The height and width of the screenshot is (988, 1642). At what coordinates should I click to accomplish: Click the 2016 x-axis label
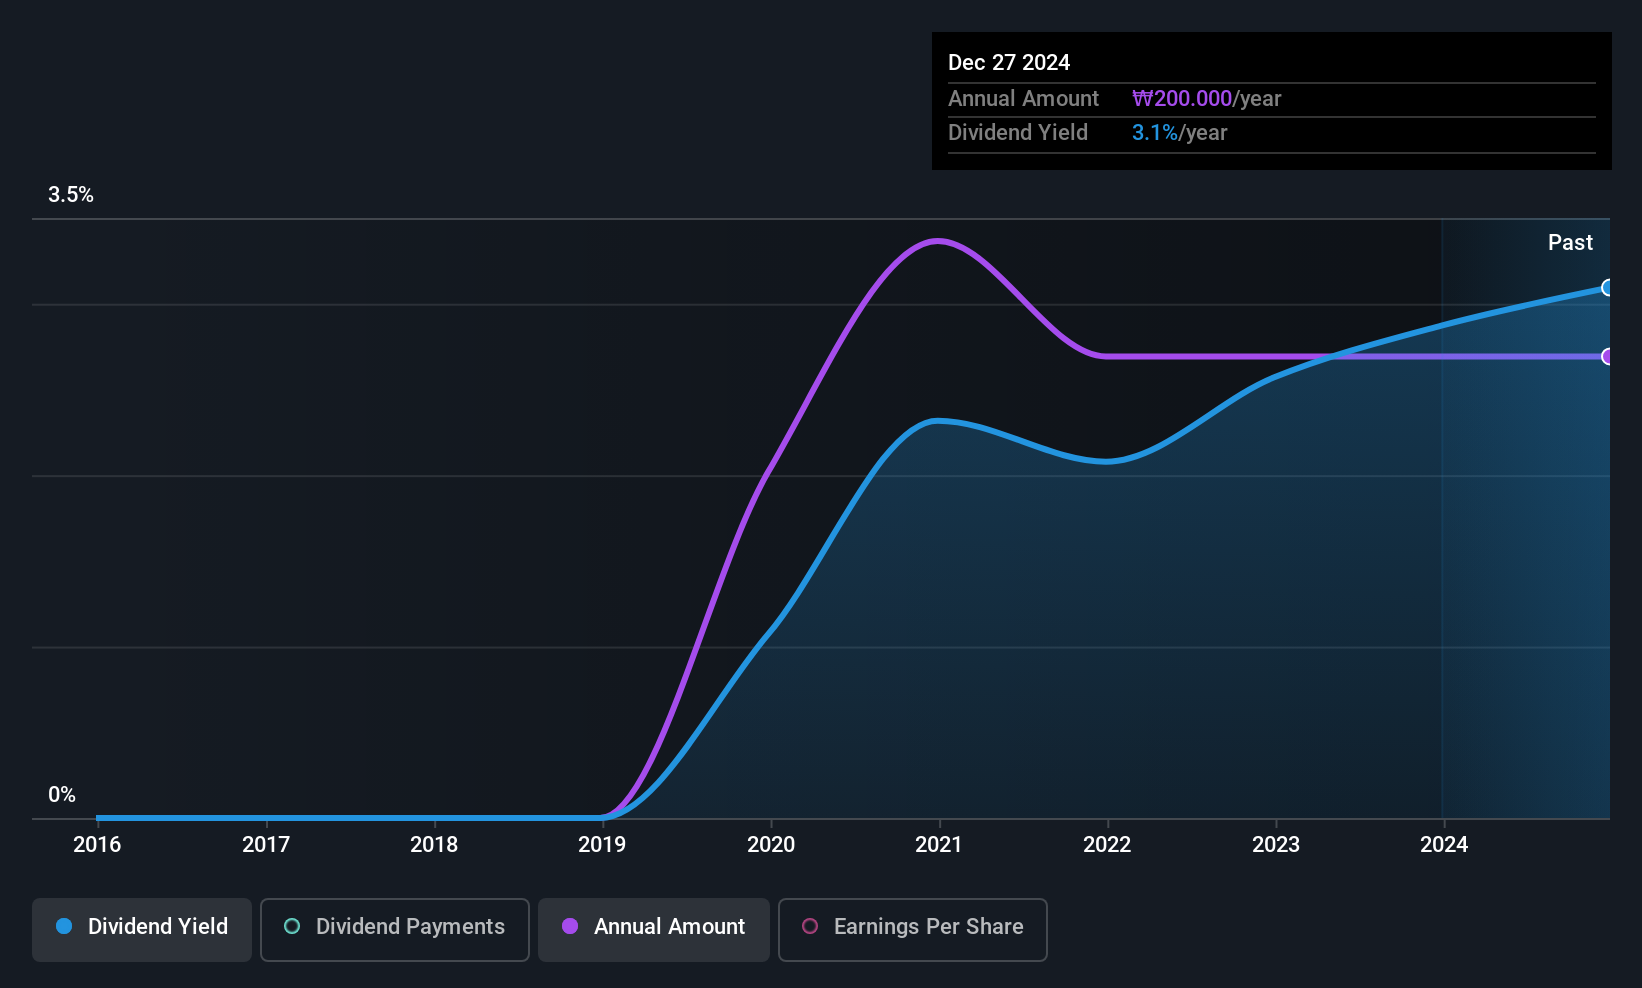point(97,845)
